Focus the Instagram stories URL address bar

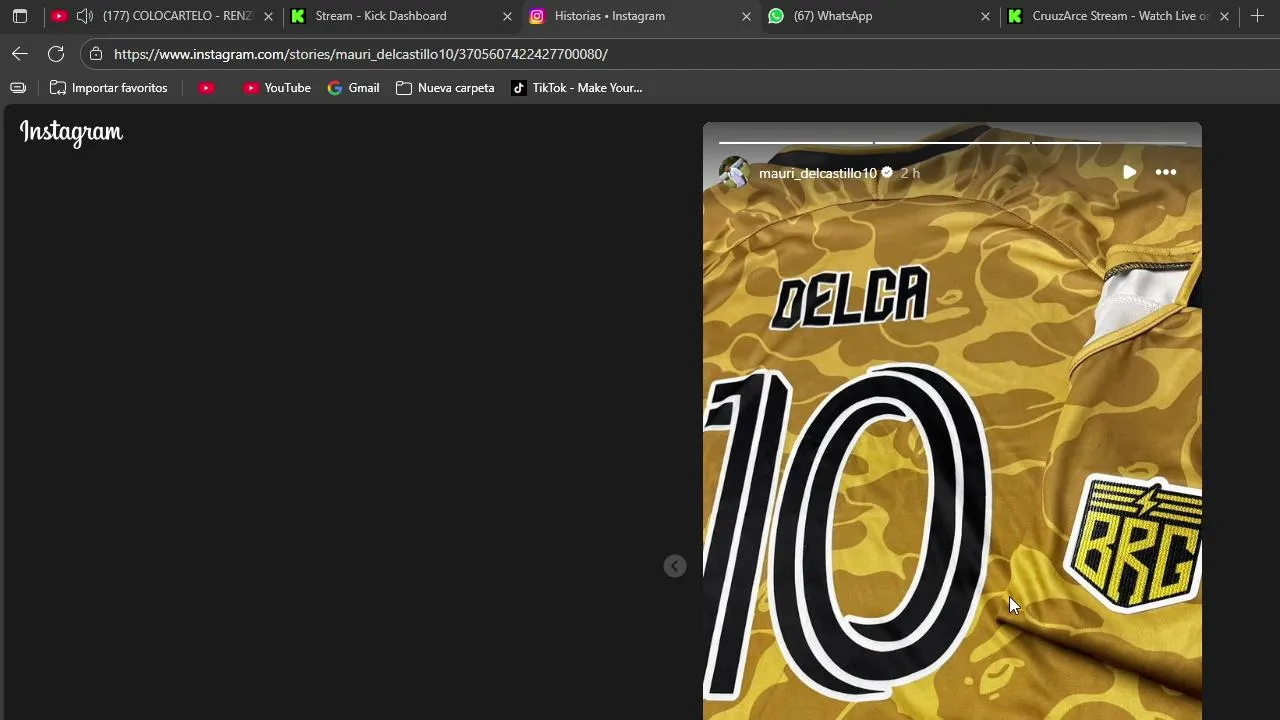click(x=680, y=54)
